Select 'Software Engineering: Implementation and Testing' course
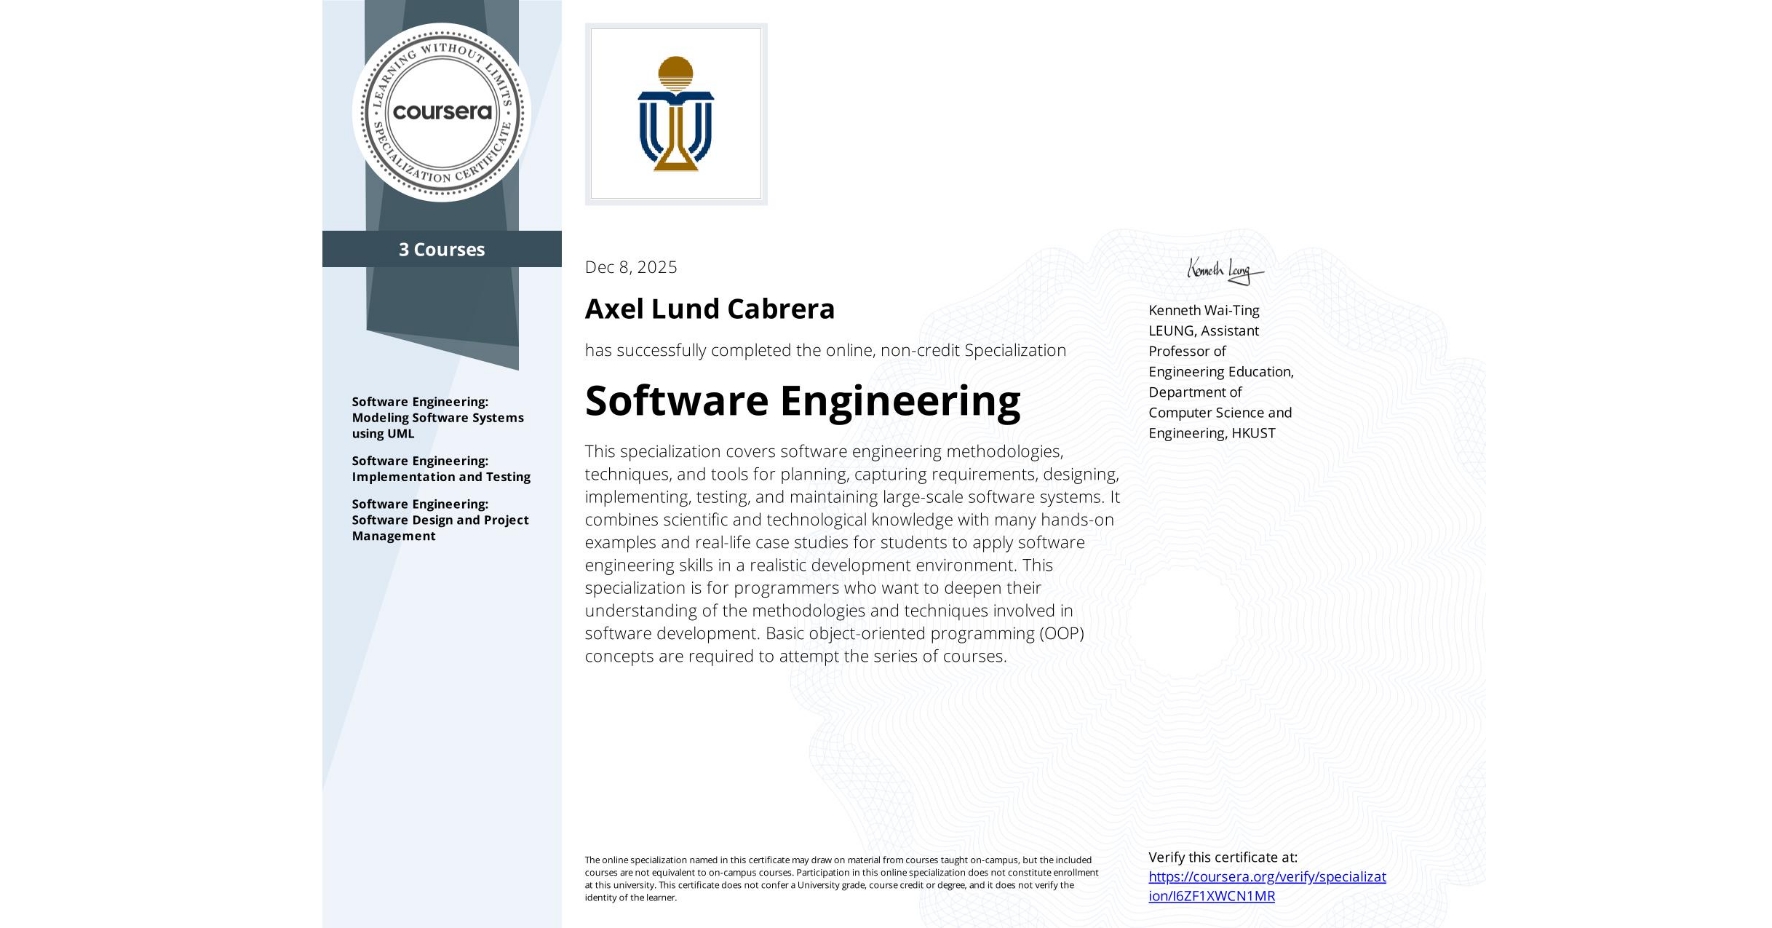Viewport: 1772px width, 928px height. 441,469
